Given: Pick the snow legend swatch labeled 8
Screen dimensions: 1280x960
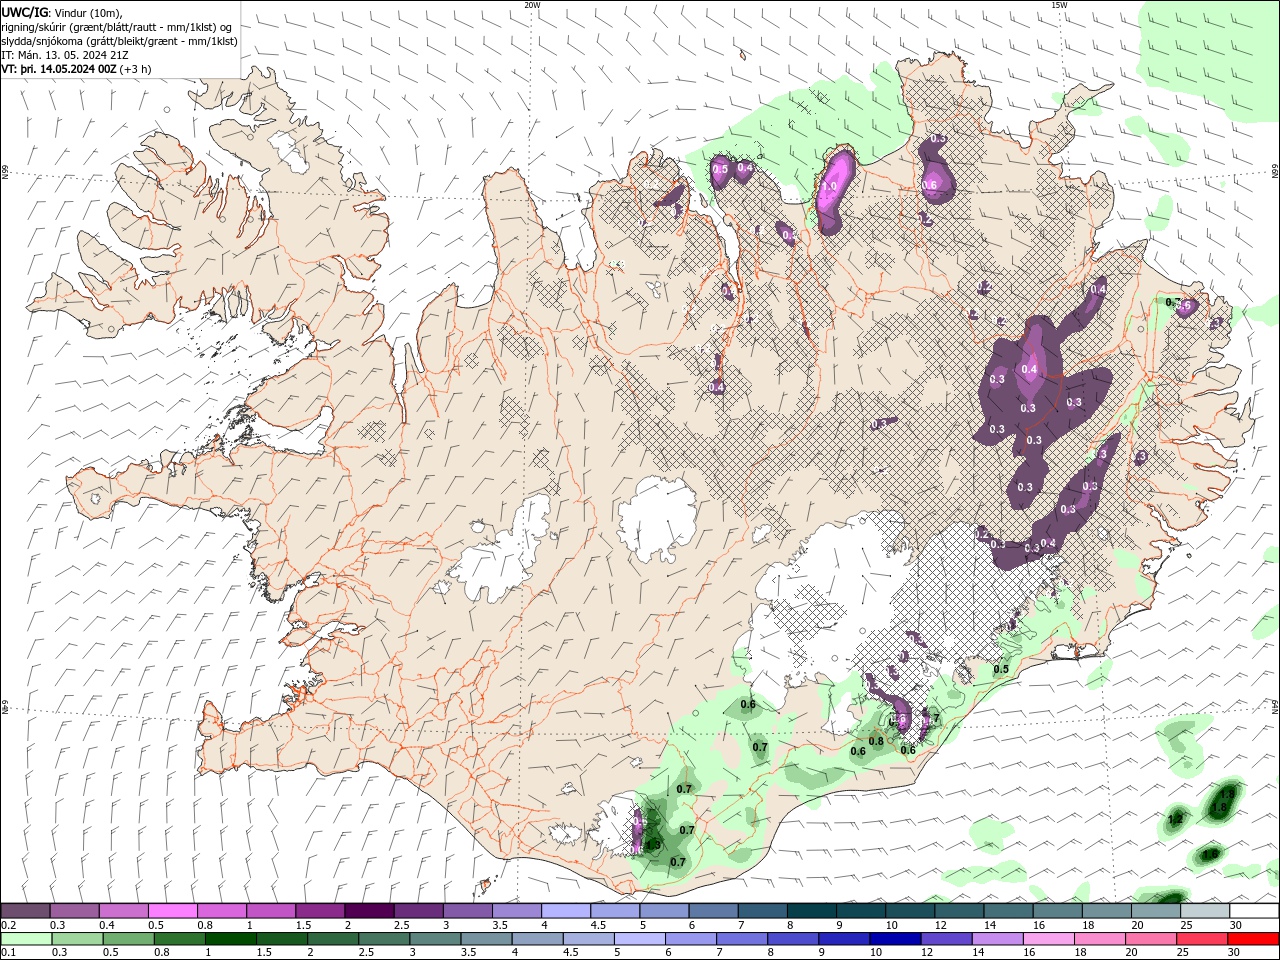Looking at the screenshot, I should click(811, 911).
